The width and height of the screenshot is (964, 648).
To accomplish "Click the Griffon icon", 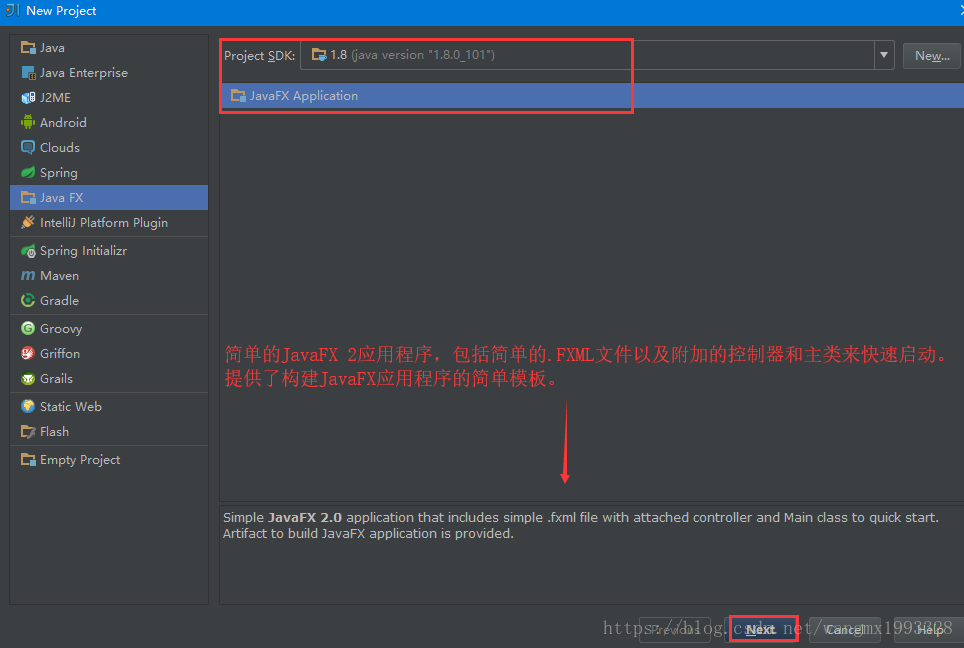I will point(28,354).
